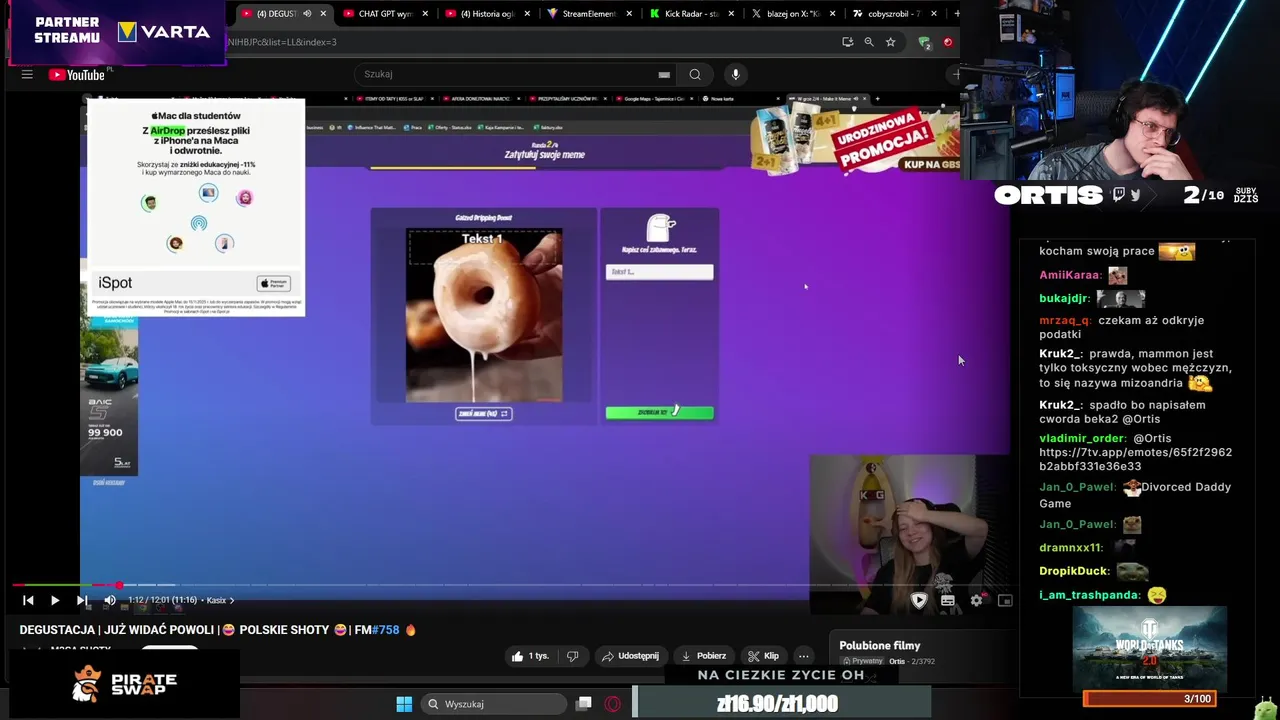This screenshot has width=1280, height=720.
Task: Launch Opera from the taskbar
Action: (613, 704)
